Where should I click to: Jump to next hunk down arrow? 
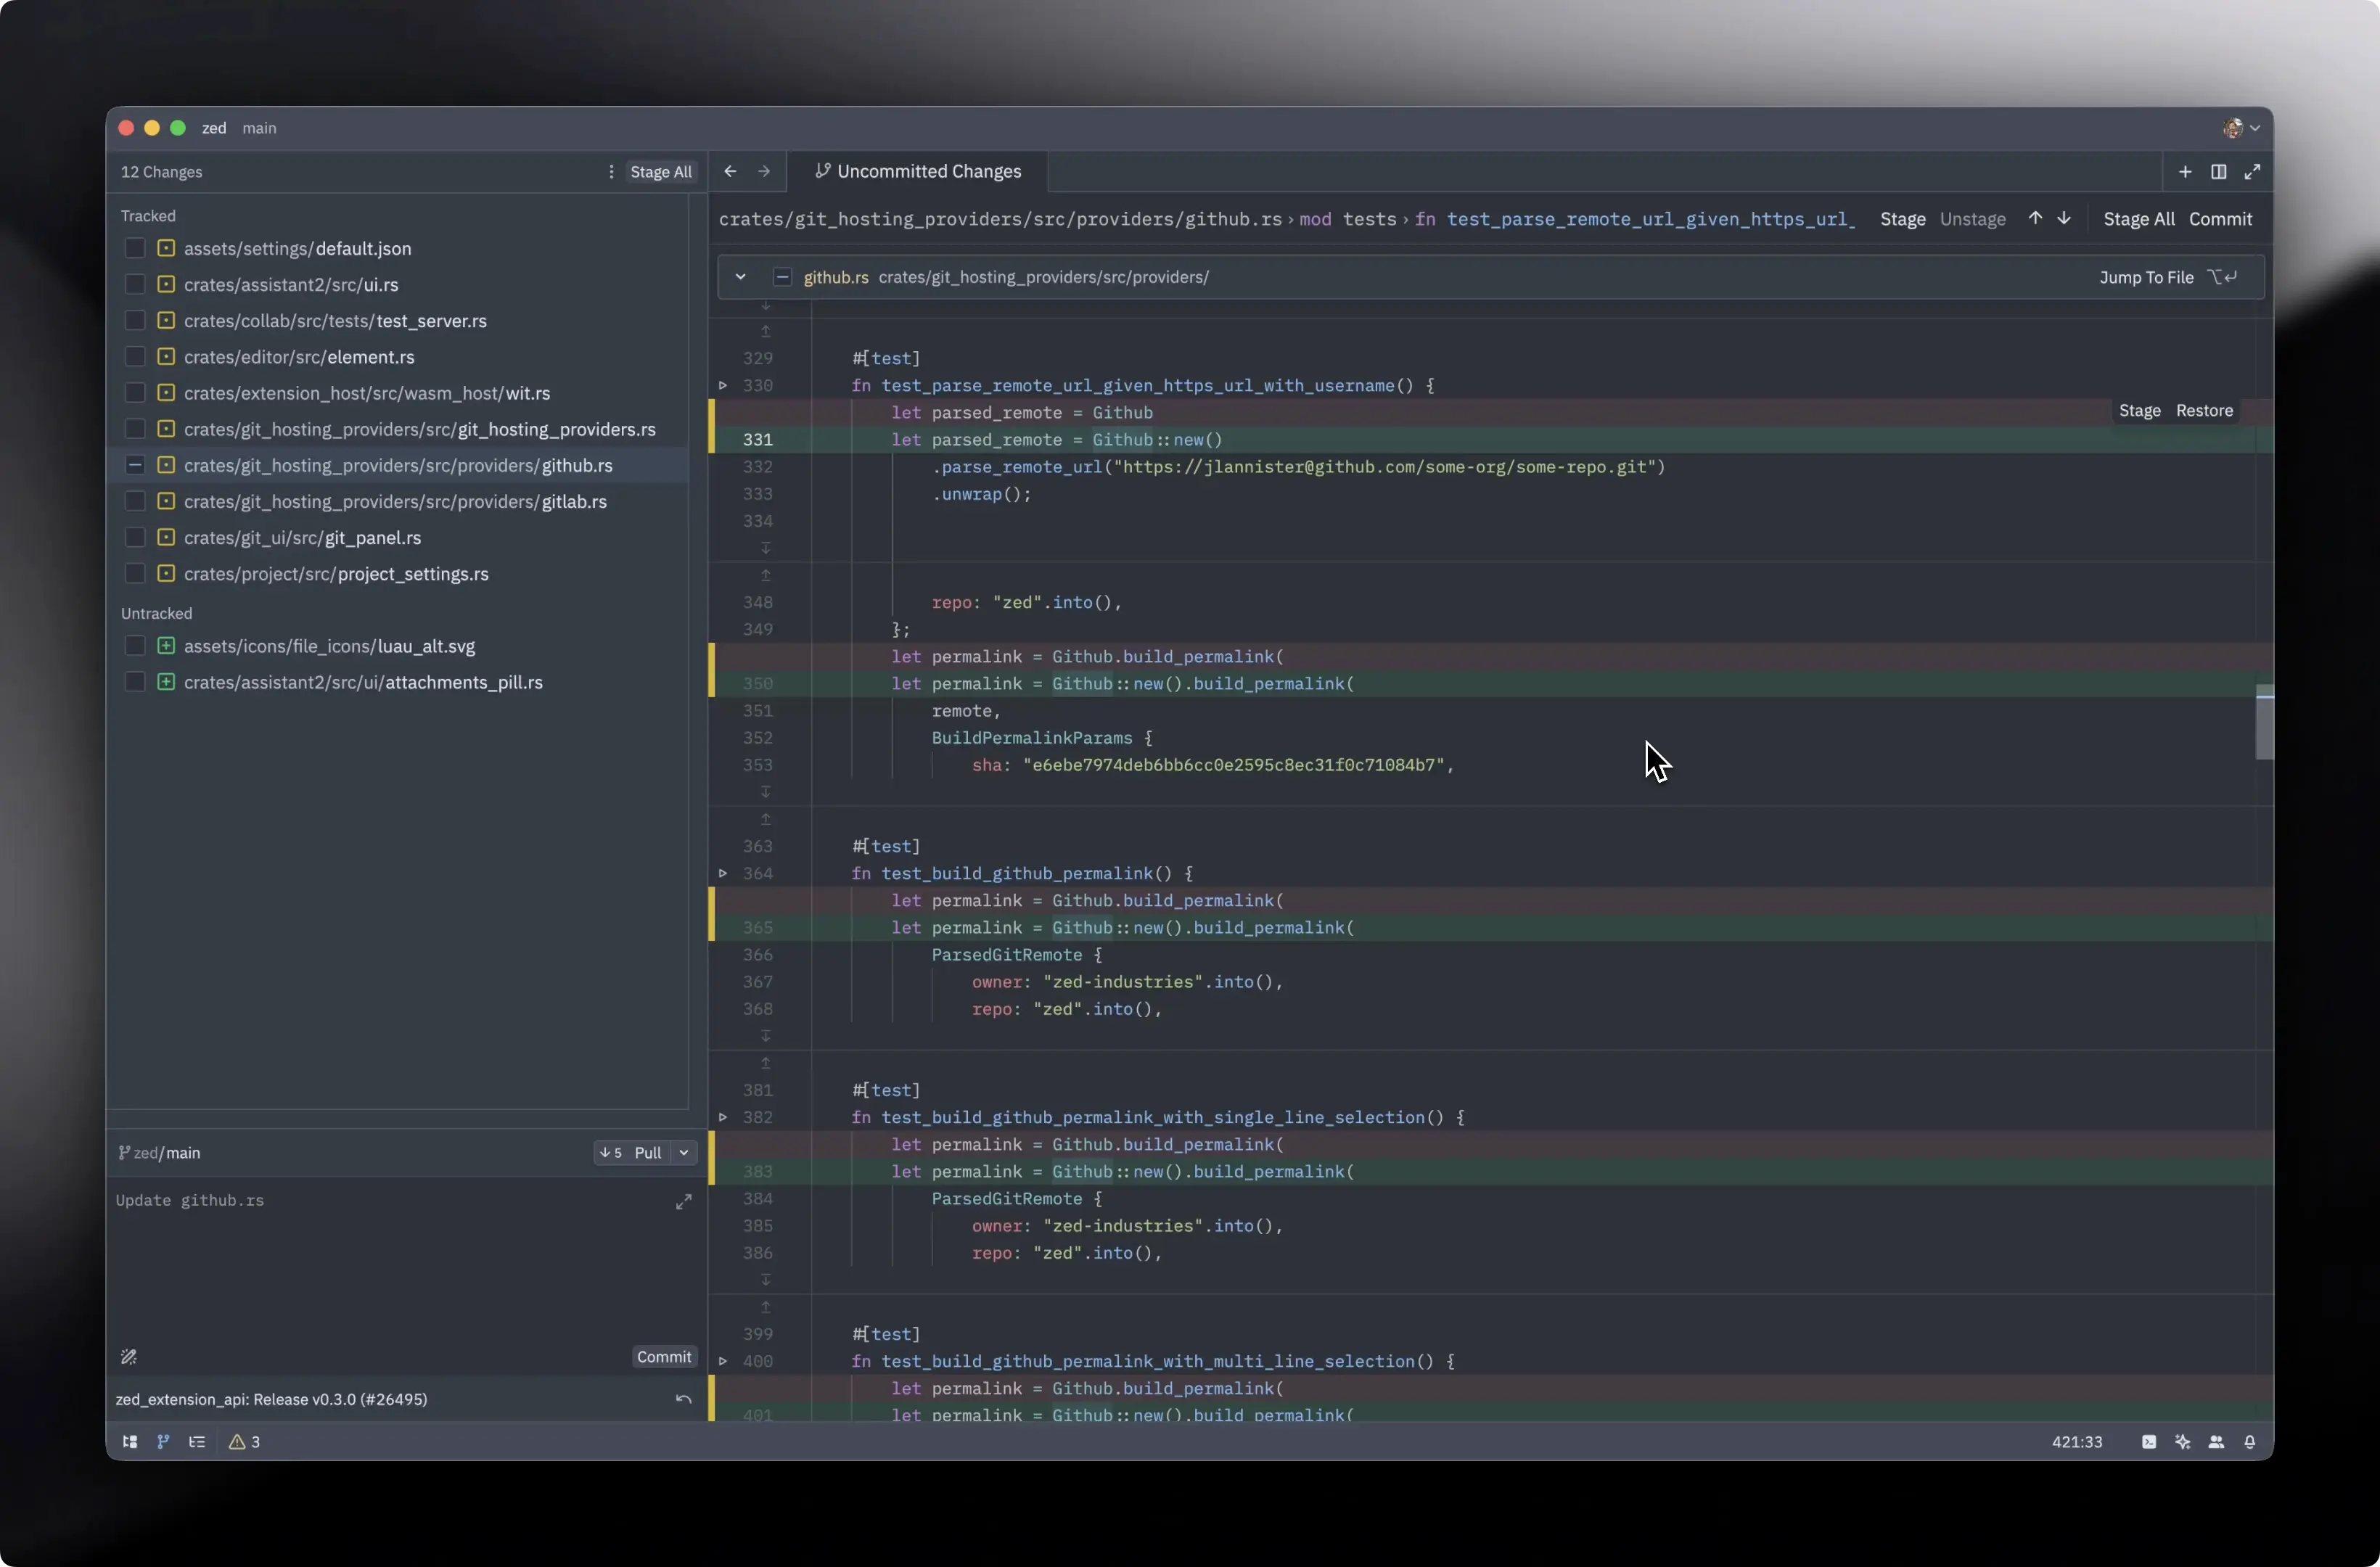(2064, 219)
